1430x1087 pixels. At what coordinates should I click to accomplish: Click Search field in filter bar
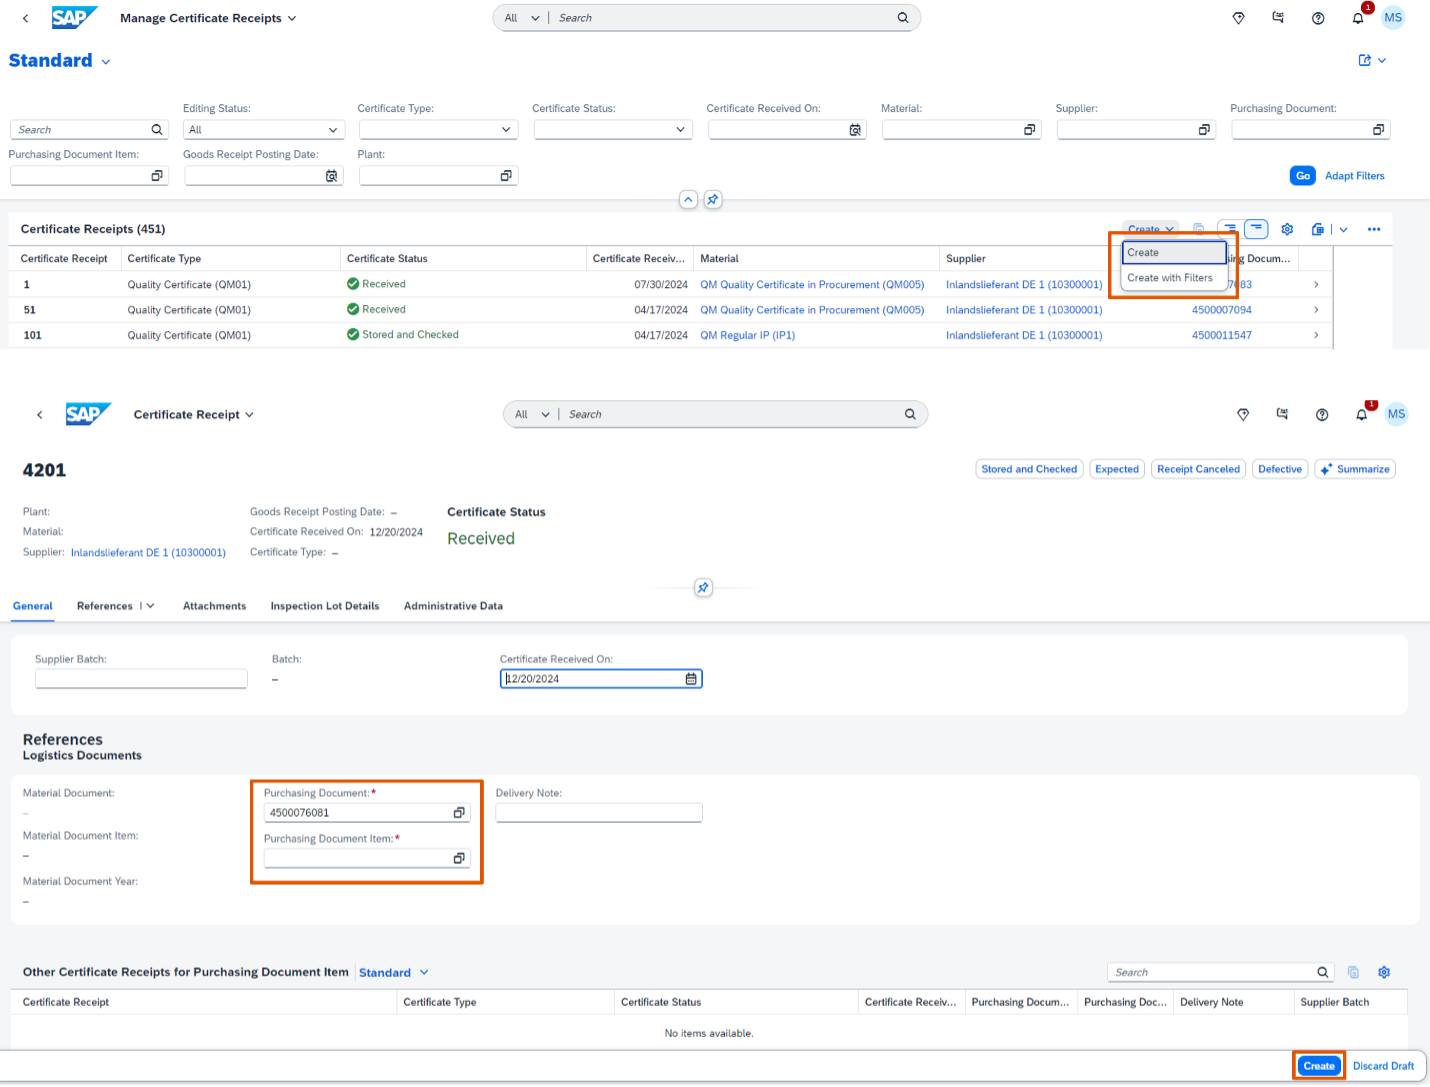(89, 130)
